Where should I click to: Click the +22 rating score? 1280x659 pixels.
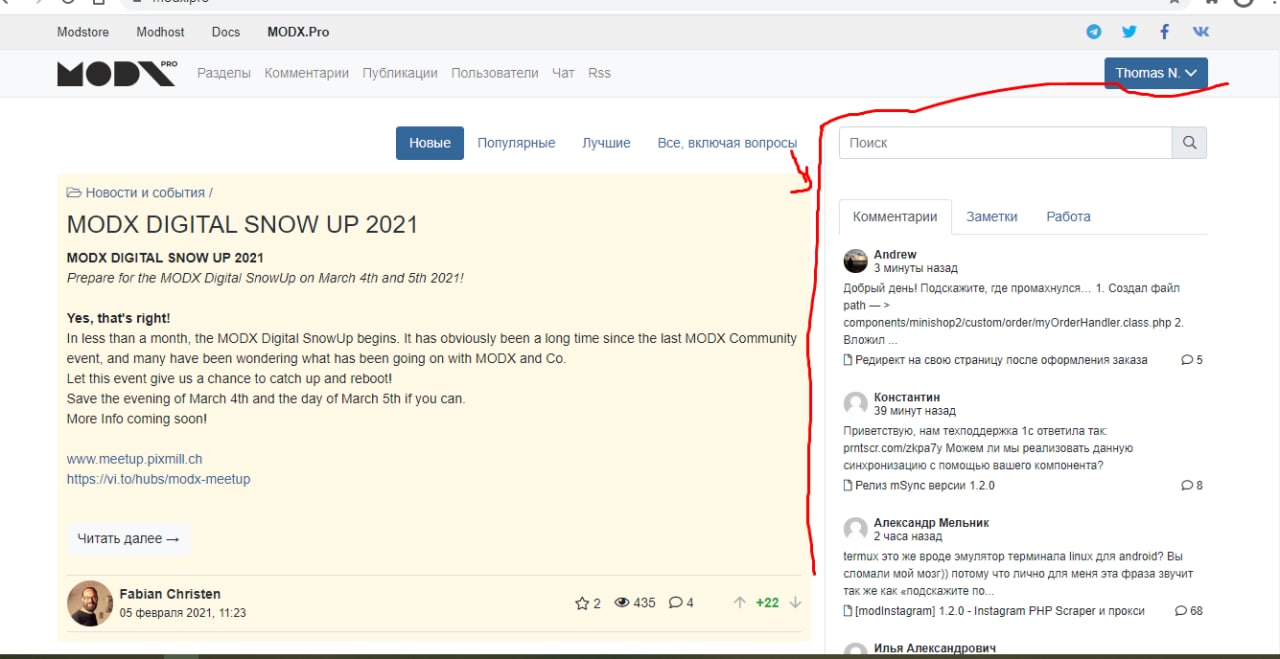(767, 603)
